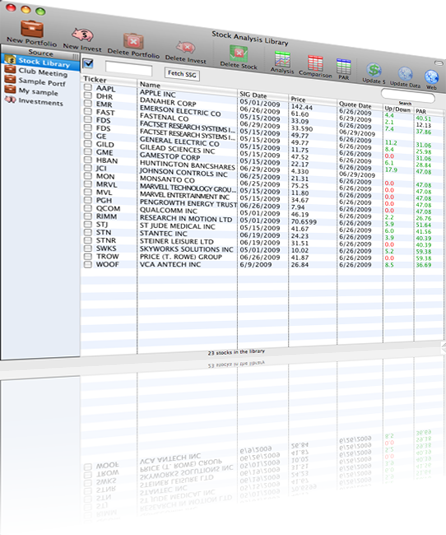Image resolution: width=446 pixels, height=535 pixels.
Task: Click the Update $ dollar icon
Action: pyautogui.click(x=374, y=70)
